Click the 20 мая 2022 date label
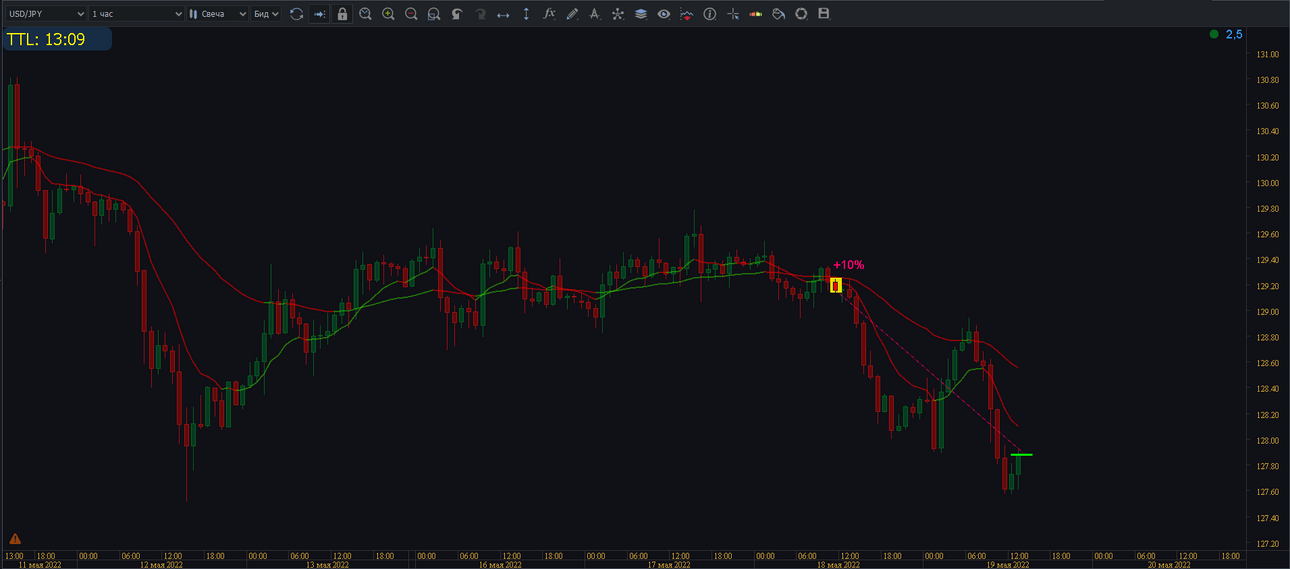The image size is (1290, 569). (1169, 564)
